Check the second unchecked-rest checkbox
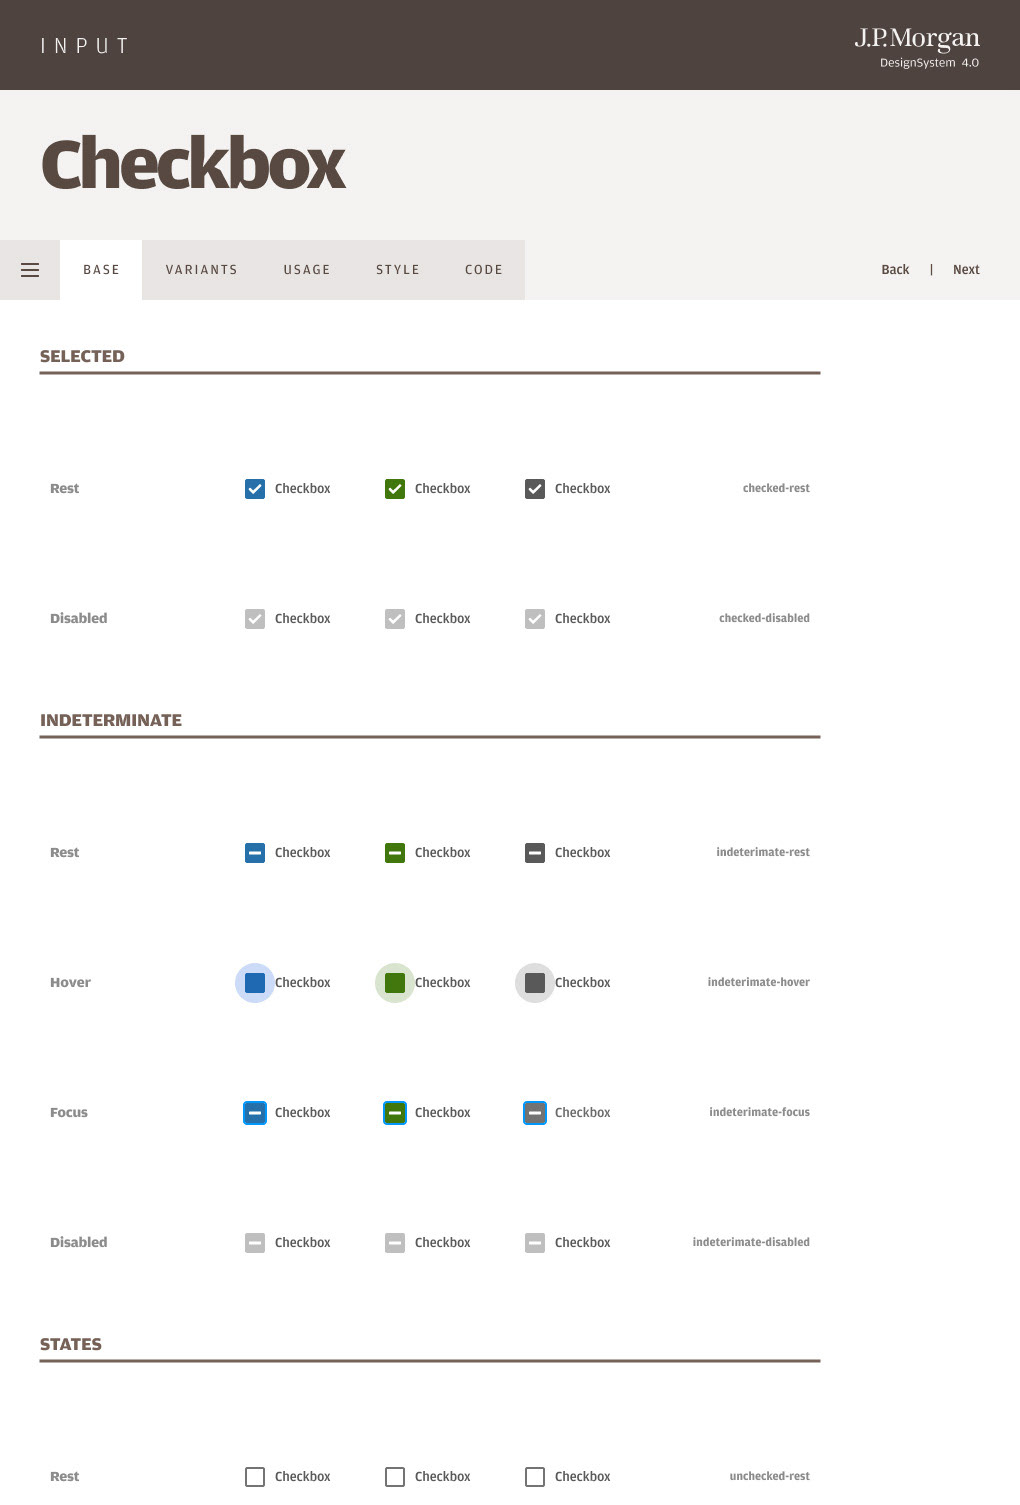1020x1505 pixels. 395,1477
